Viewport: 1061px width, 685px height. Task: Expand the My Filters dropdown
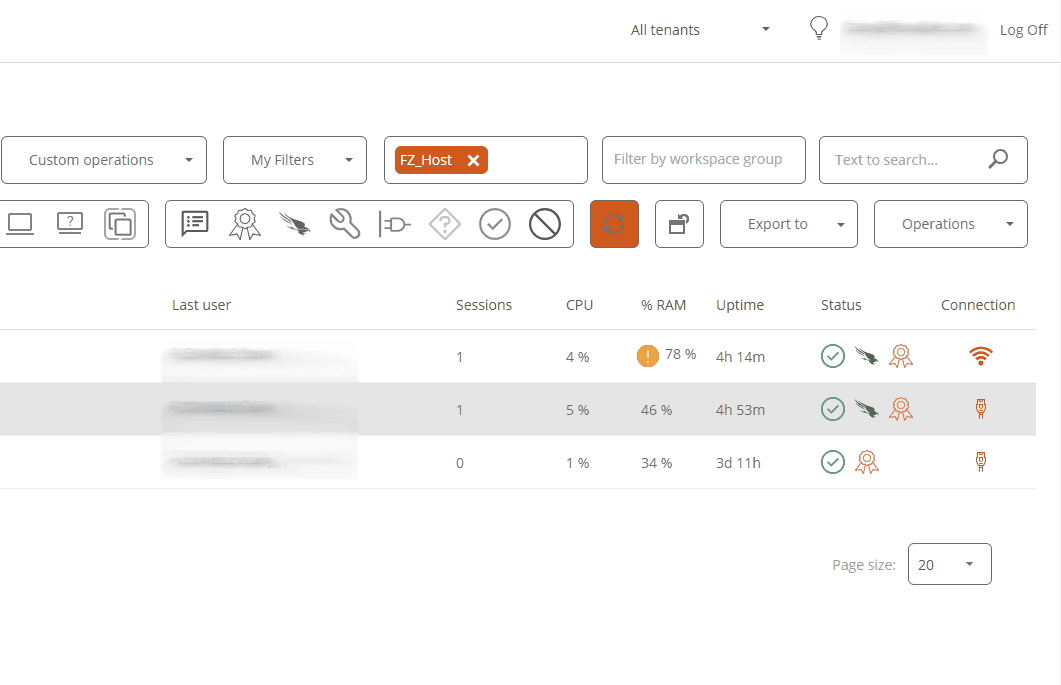[x=294, y=160]
